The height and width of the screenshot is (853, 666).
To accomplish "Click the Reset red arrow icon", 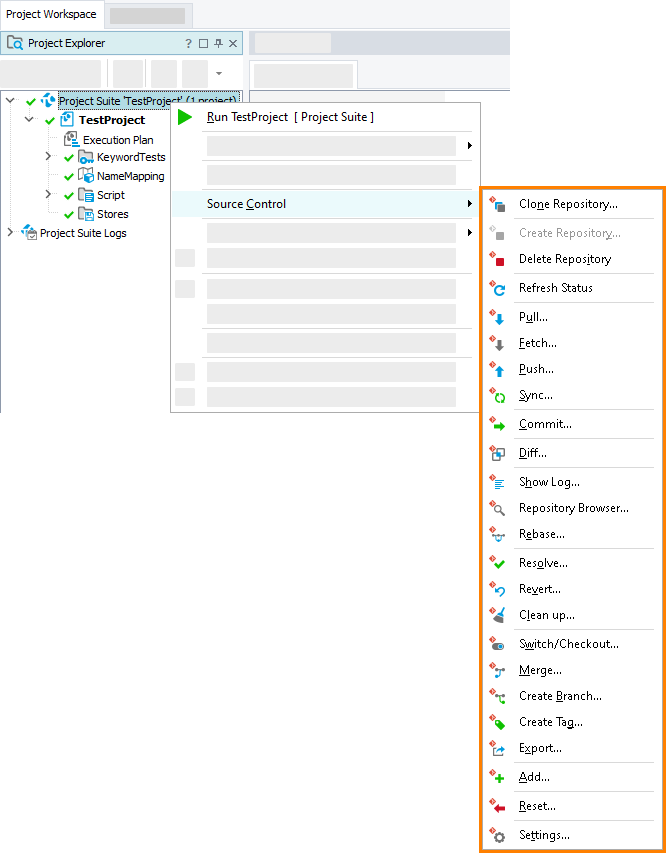I will (497, 806).
